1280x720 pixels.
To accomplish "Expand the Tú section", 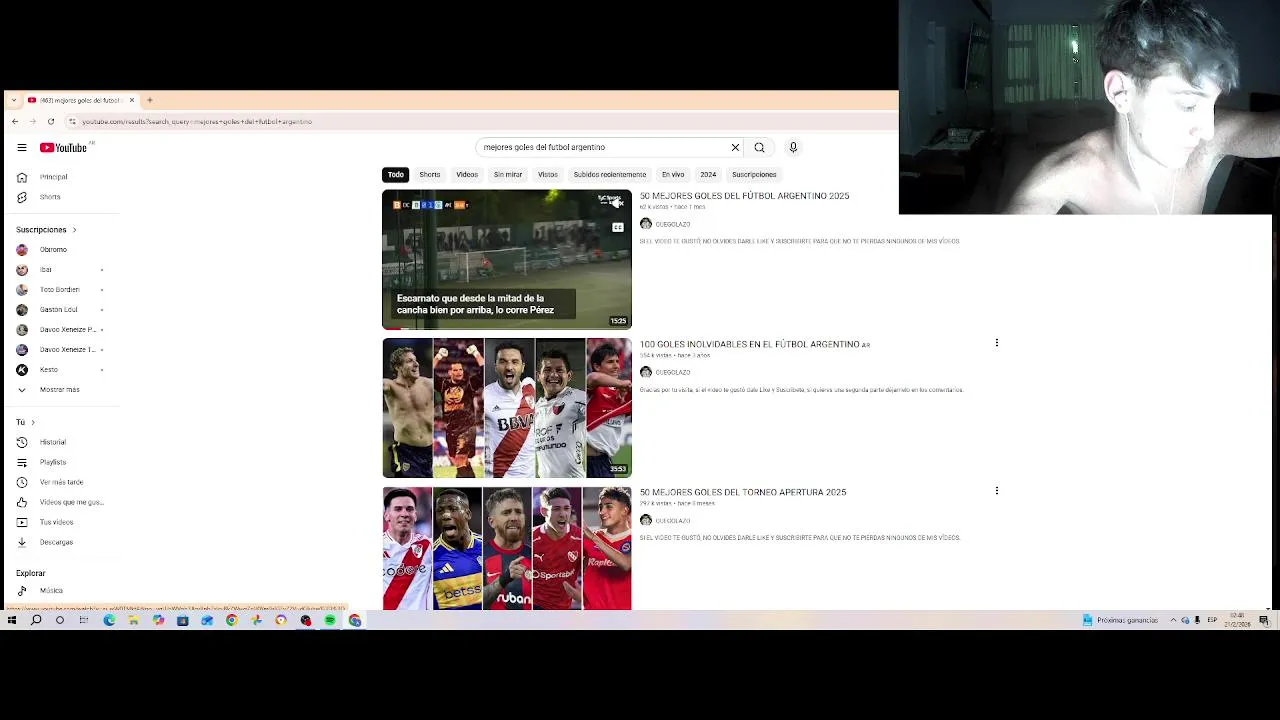I will point(25,422).
